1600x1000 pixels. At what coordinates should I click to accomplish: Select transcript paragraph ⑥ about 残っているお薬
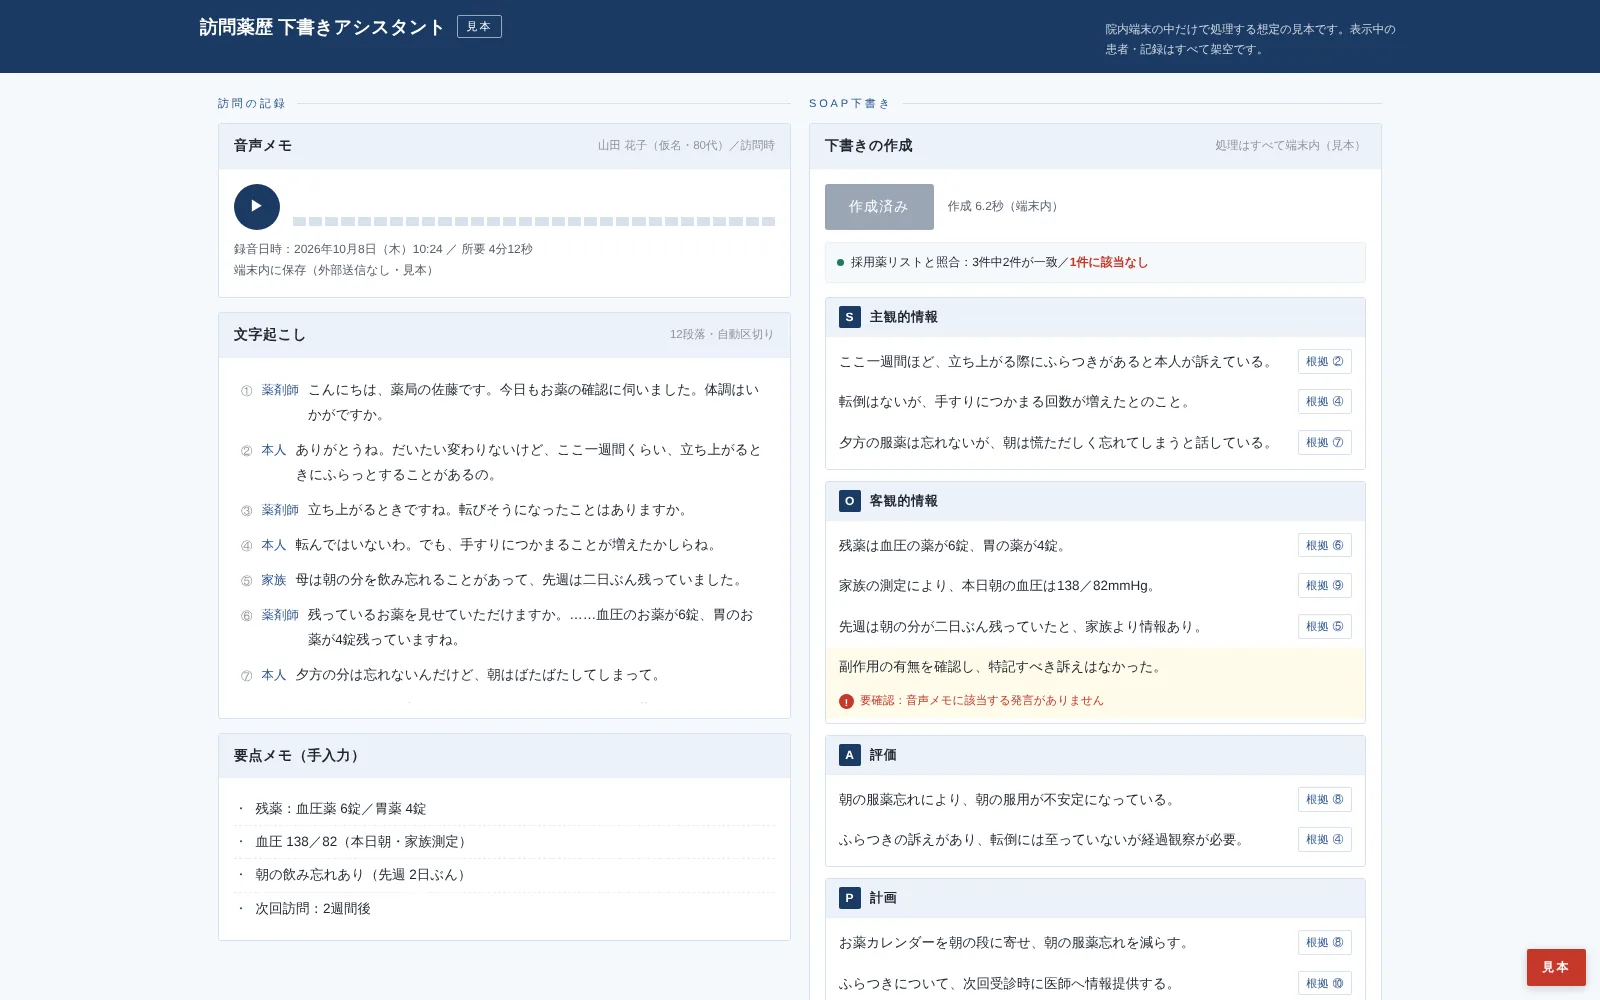[504, 627]
